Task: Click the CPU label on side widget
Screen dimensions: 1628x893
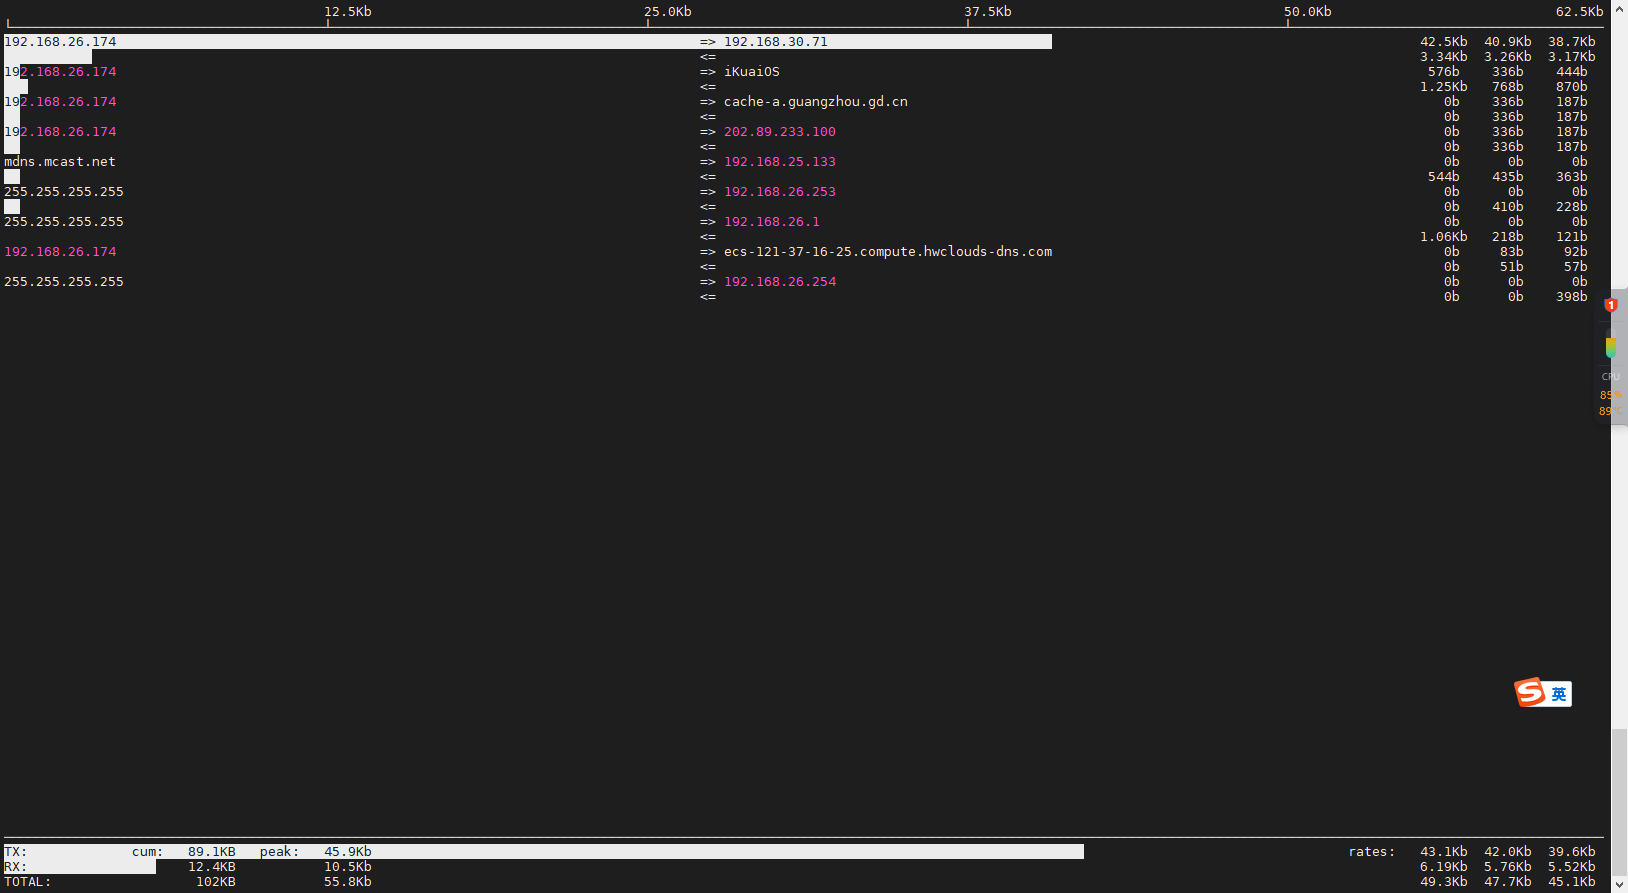Action: (1610, 377)
